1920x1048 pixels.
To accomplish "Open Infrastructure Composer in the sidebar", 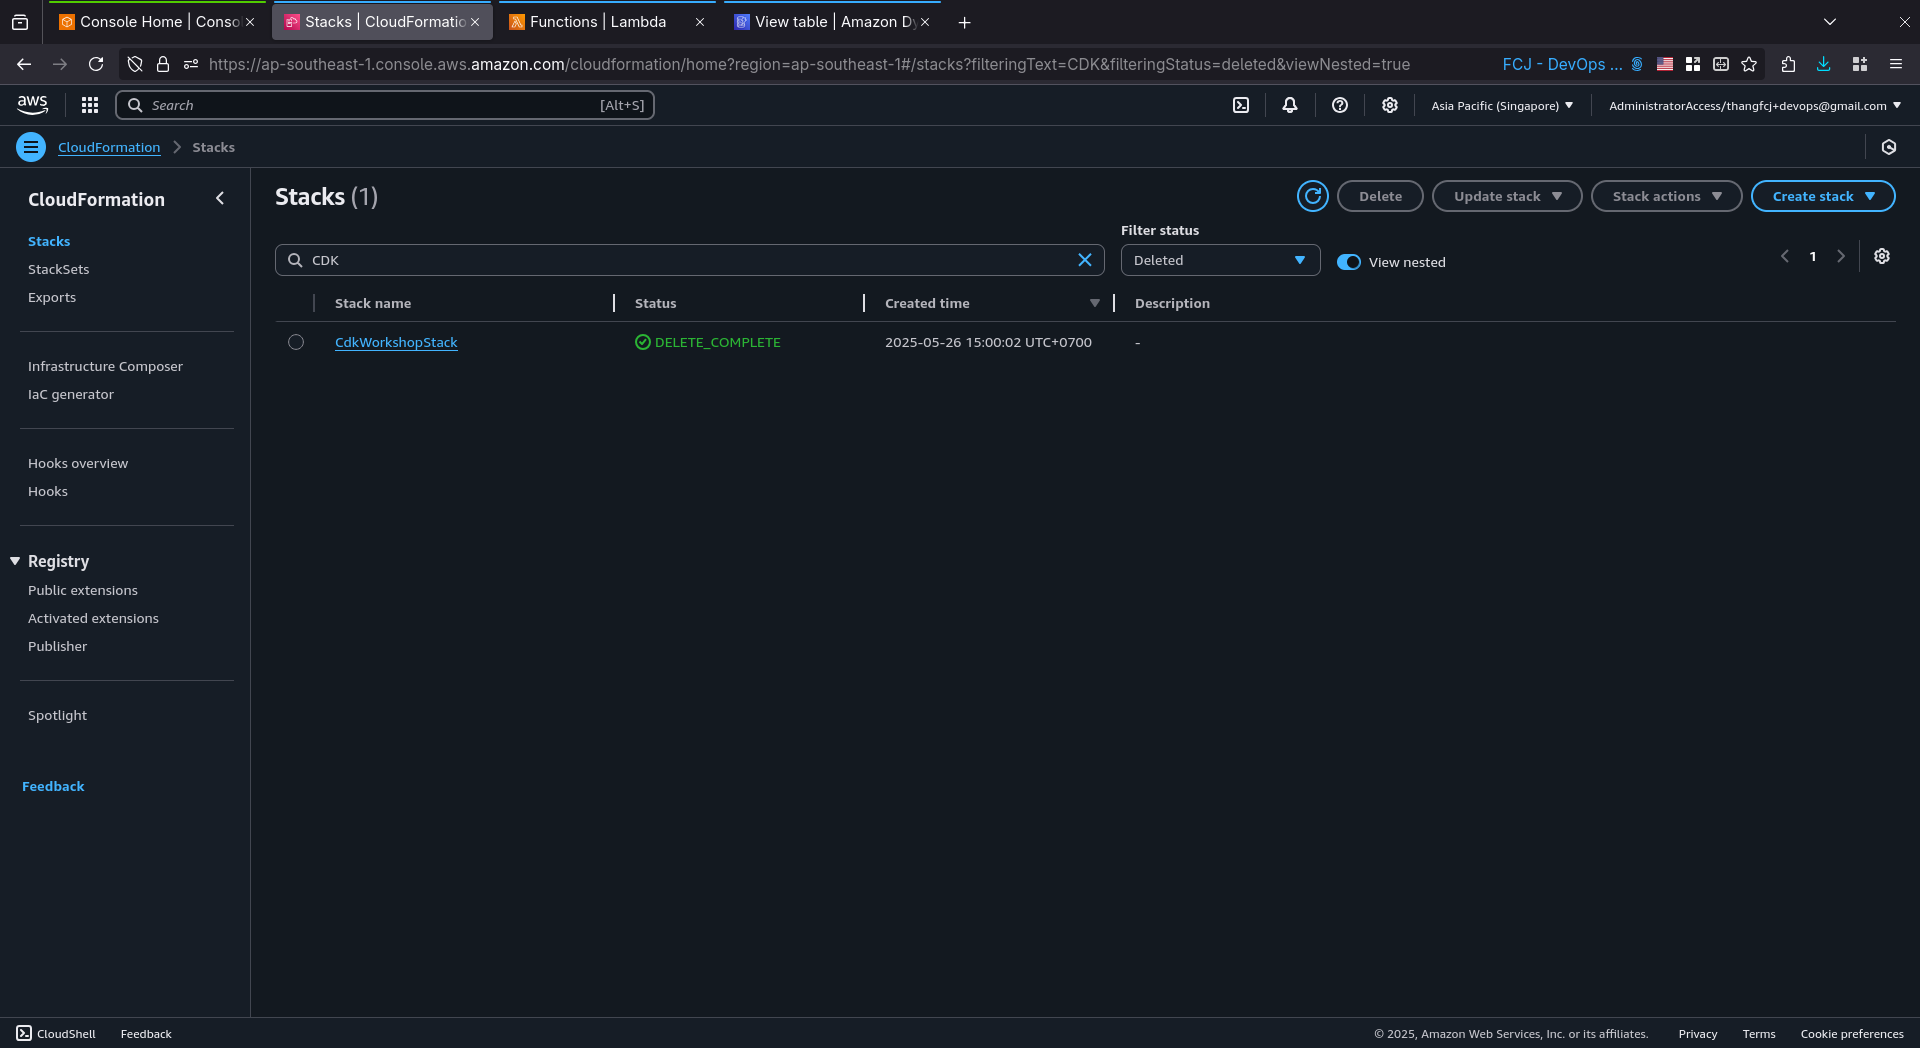I will (105, 366).
